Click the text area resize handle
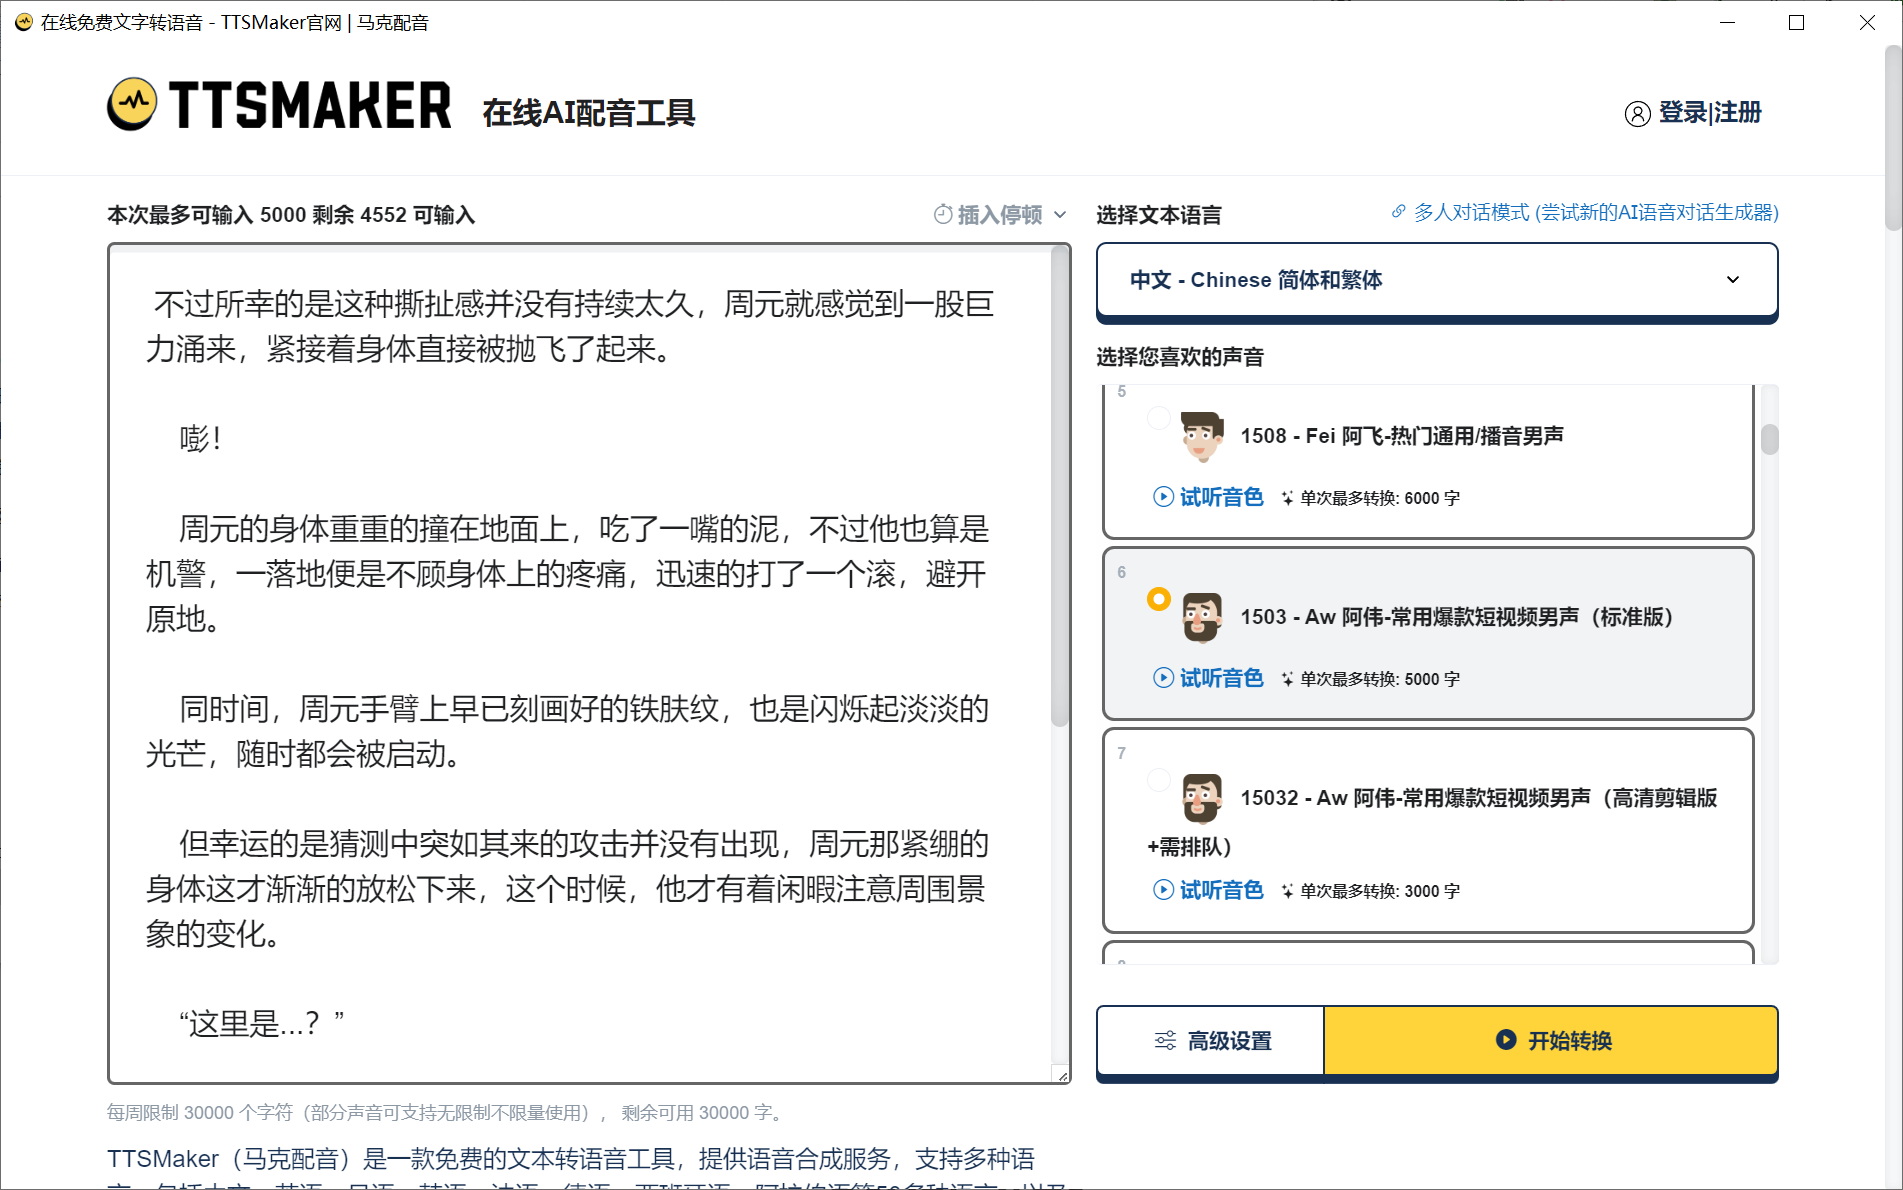This screenshot has width=1903, height=1190. pyautogui.click(x=1062, y=1075)
